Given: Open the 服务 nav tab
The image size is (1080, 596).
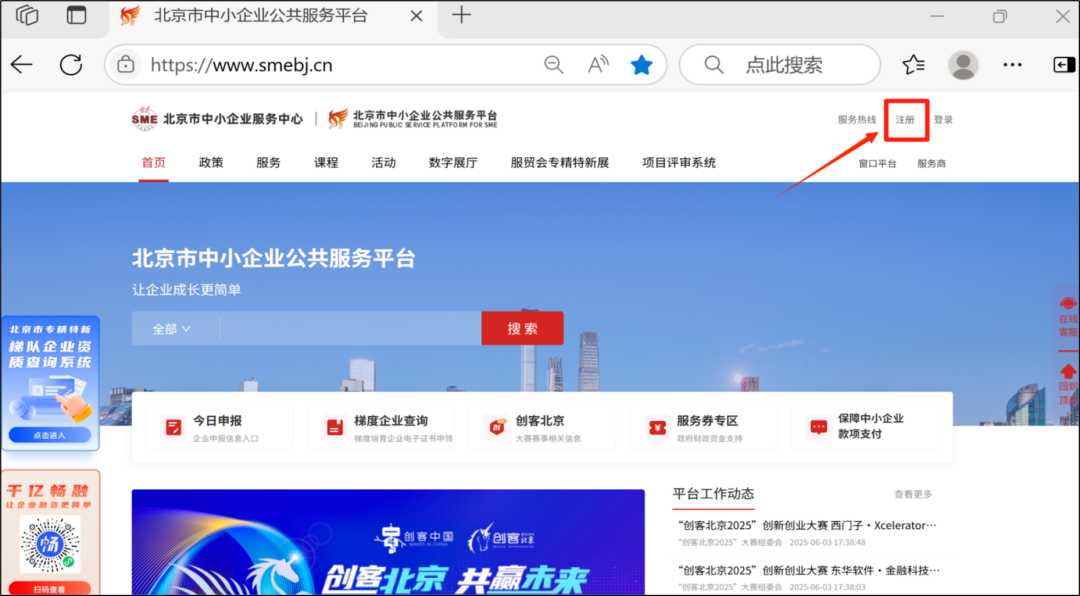Looking at the screenshot, I should tap(268, 163).
